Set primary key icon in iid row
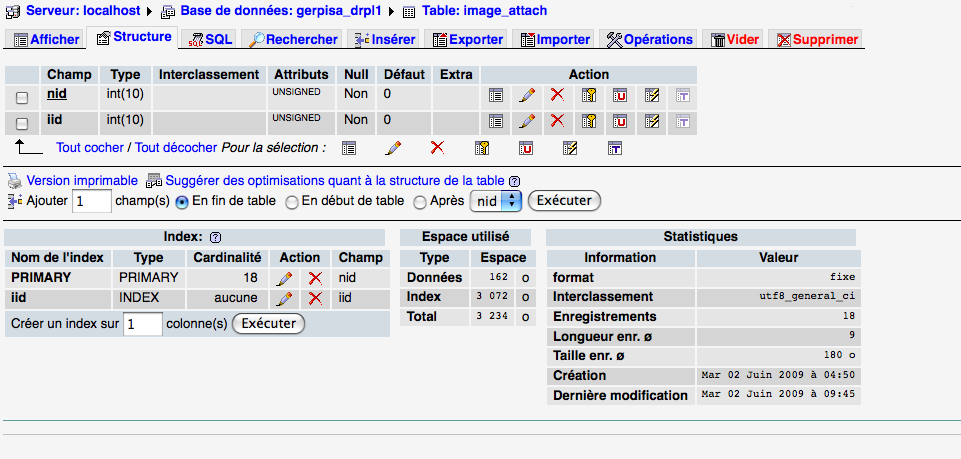 [x=589, y=121]
